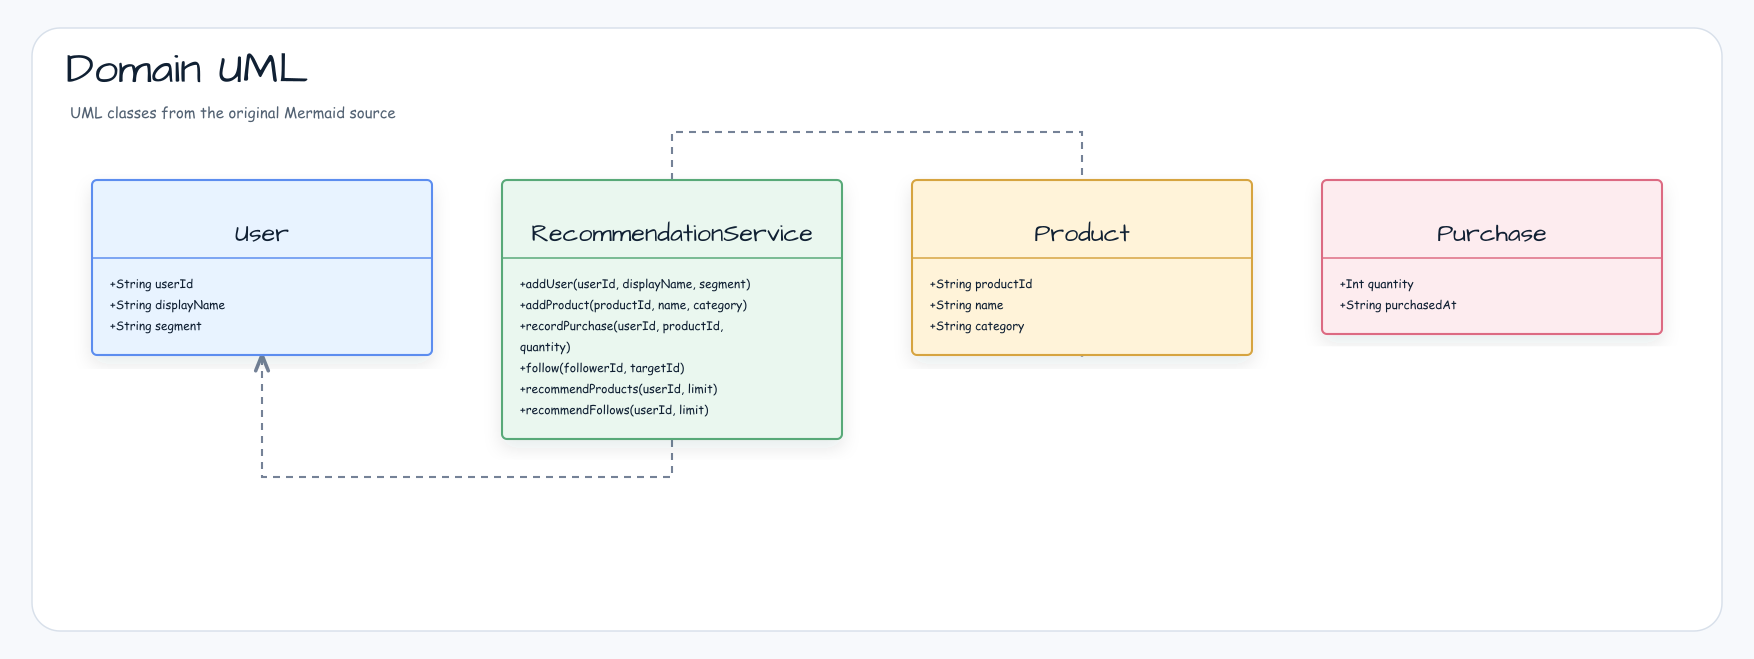
Task: Click the 'quantity)' continuation line in RecommendationService
Action: click(545, 347)
